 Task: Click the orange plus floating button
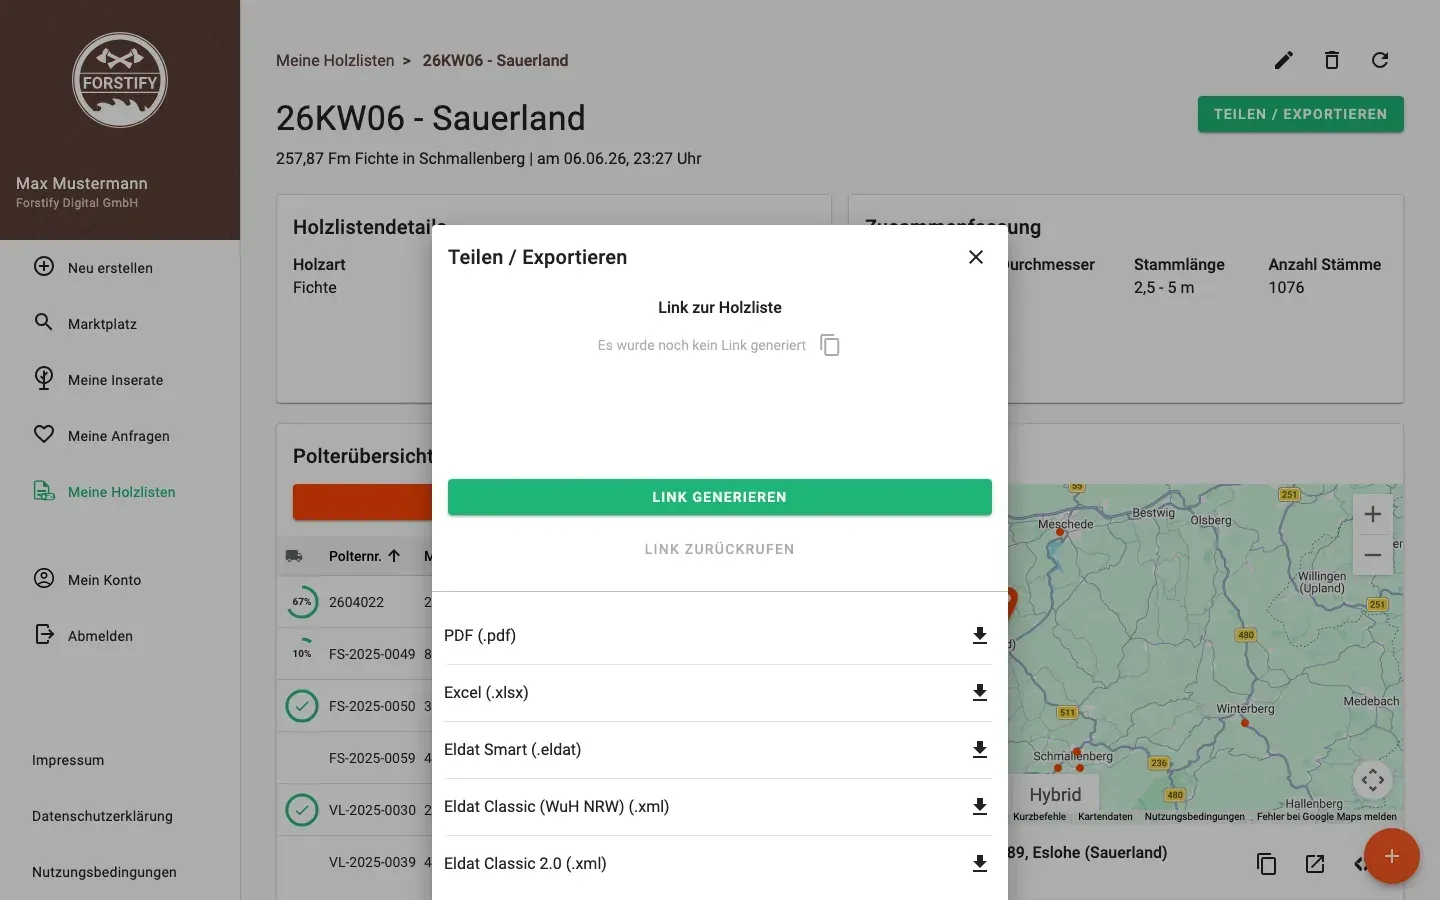(x=1392, y=856)
